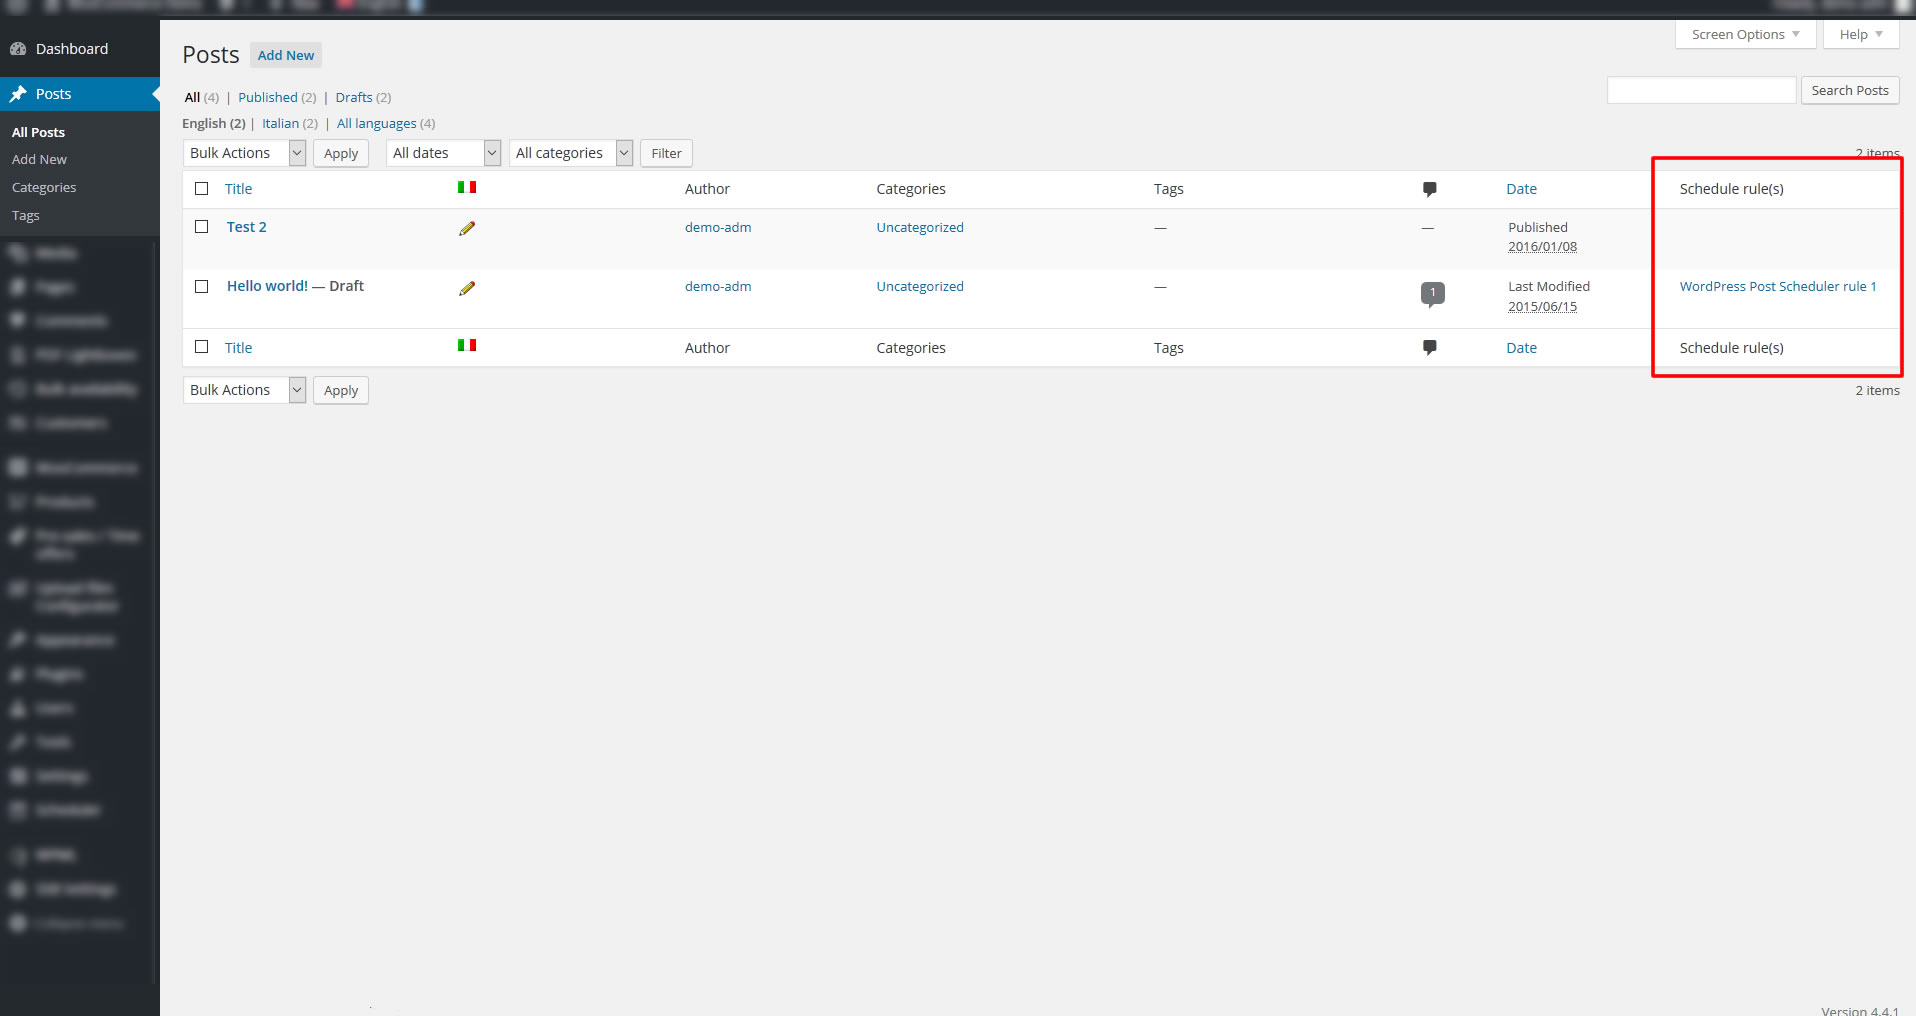Image resolution: width=1916 pixels, height=1016 pixels.
Task: Click the Last Modified 2015/06/15 date text
Action: pos(1548,296)
